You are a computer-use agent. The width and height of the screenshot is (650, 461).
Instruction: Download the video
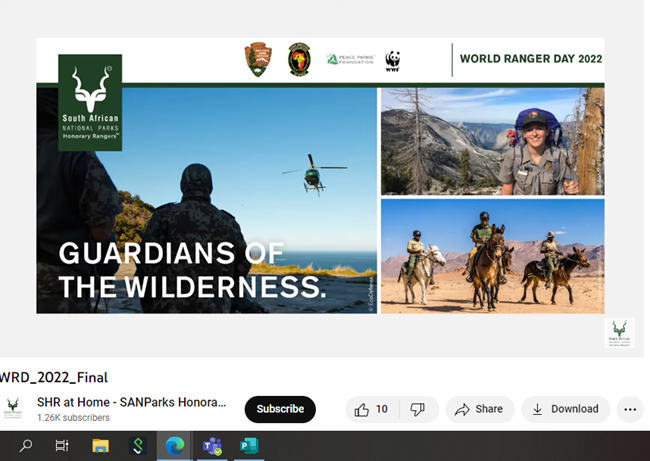[x=565, y=409]
